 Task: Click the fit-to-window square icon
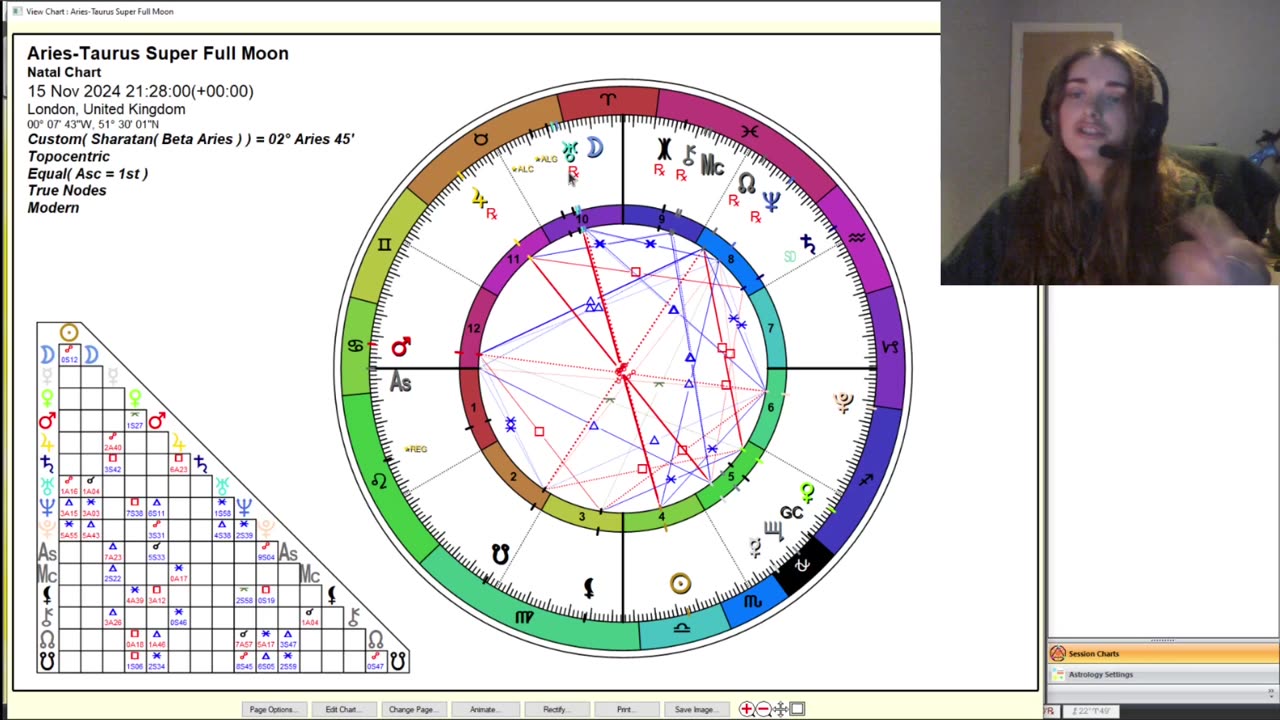797,709
